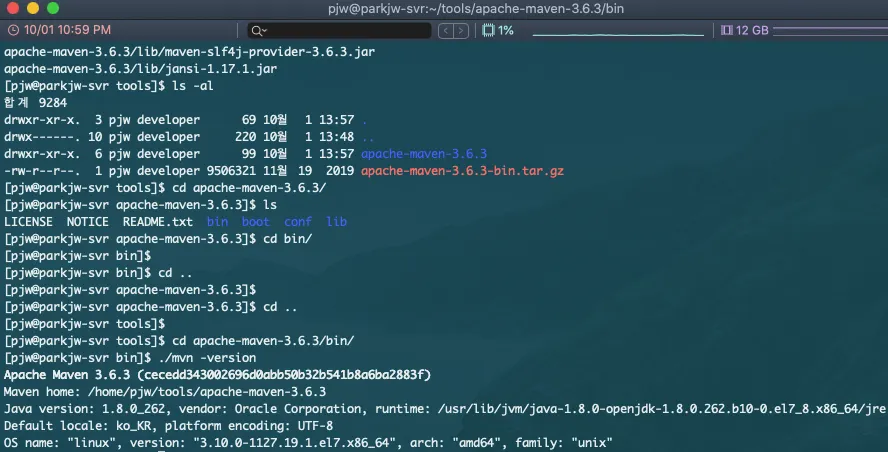
Task: Click the '합계 9284' total line
Action: [x=35, y=103]
